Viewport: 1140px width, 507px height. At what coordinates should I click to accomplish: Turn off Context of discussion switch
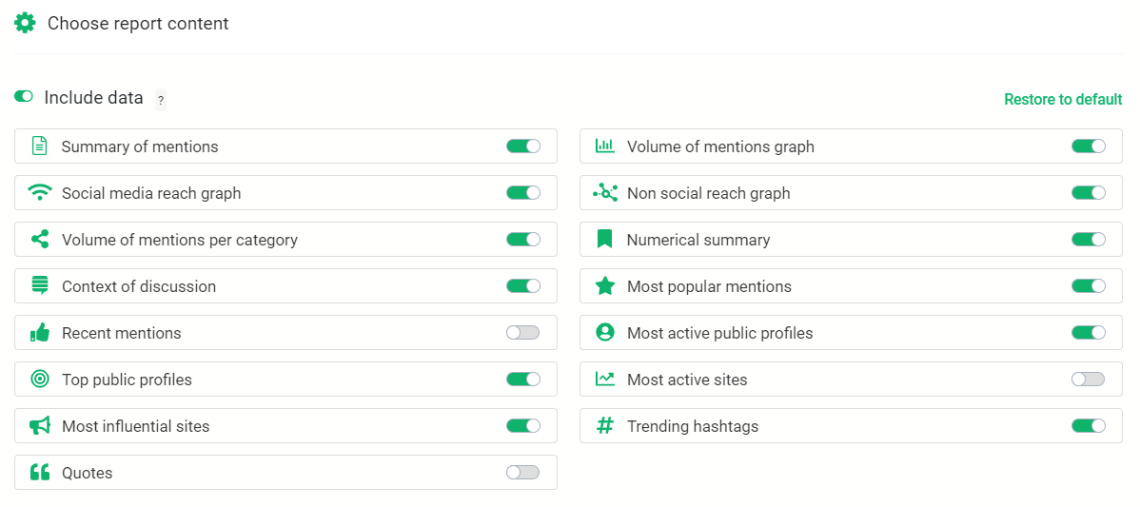[x=523, y=286]
